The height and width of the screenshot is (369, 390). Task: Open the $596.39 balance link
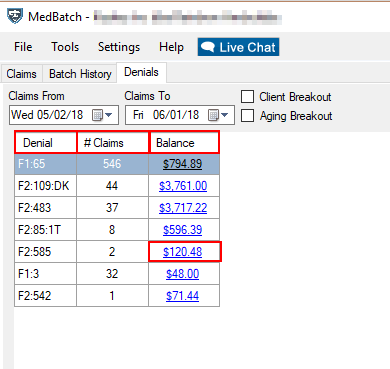pos(183,230)
